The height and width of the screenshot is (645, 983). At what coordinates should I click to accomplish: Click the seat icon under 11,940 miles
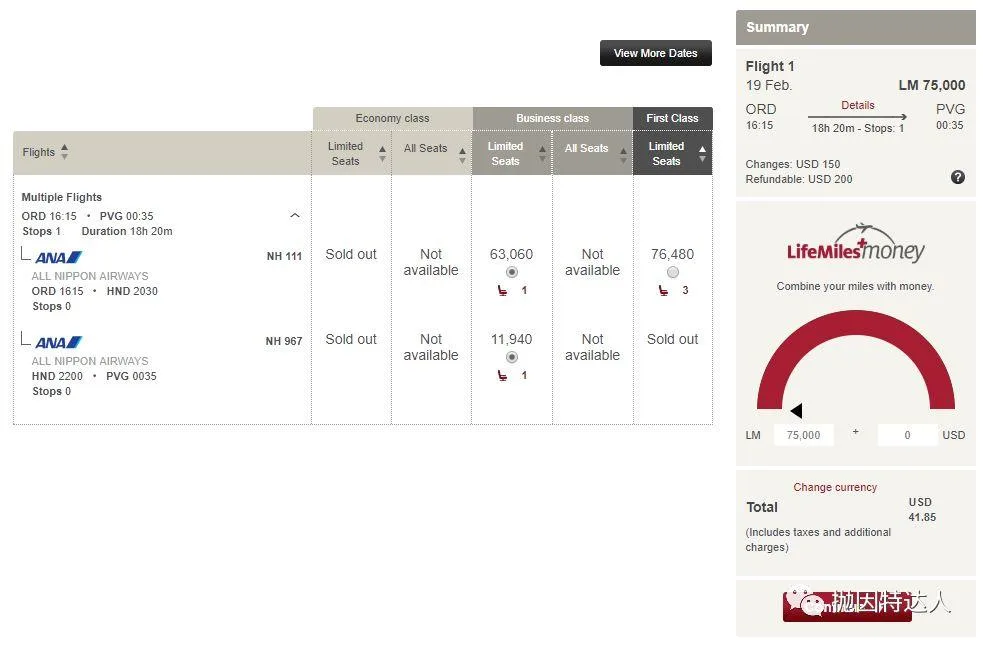[x=503, y=376]
